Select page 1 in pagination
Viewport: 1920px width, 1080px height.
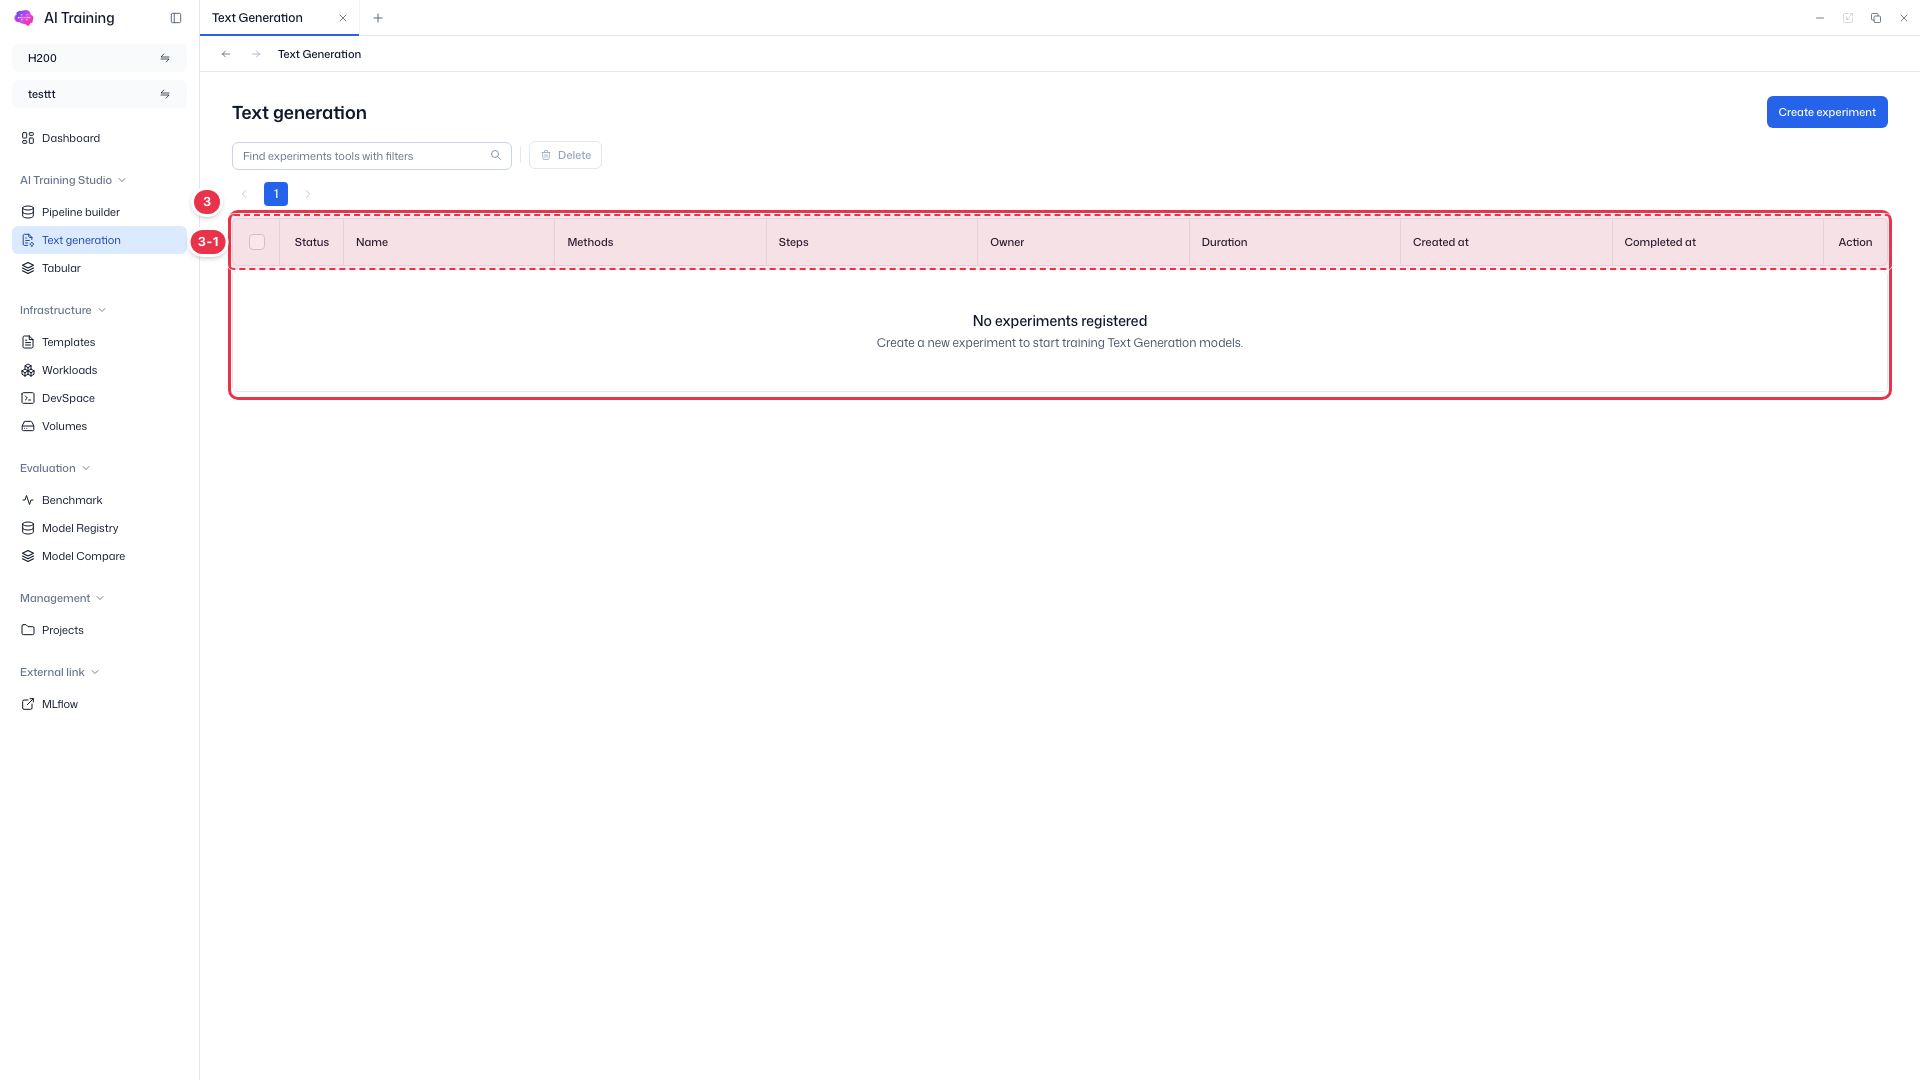click(x=276, y=194)
